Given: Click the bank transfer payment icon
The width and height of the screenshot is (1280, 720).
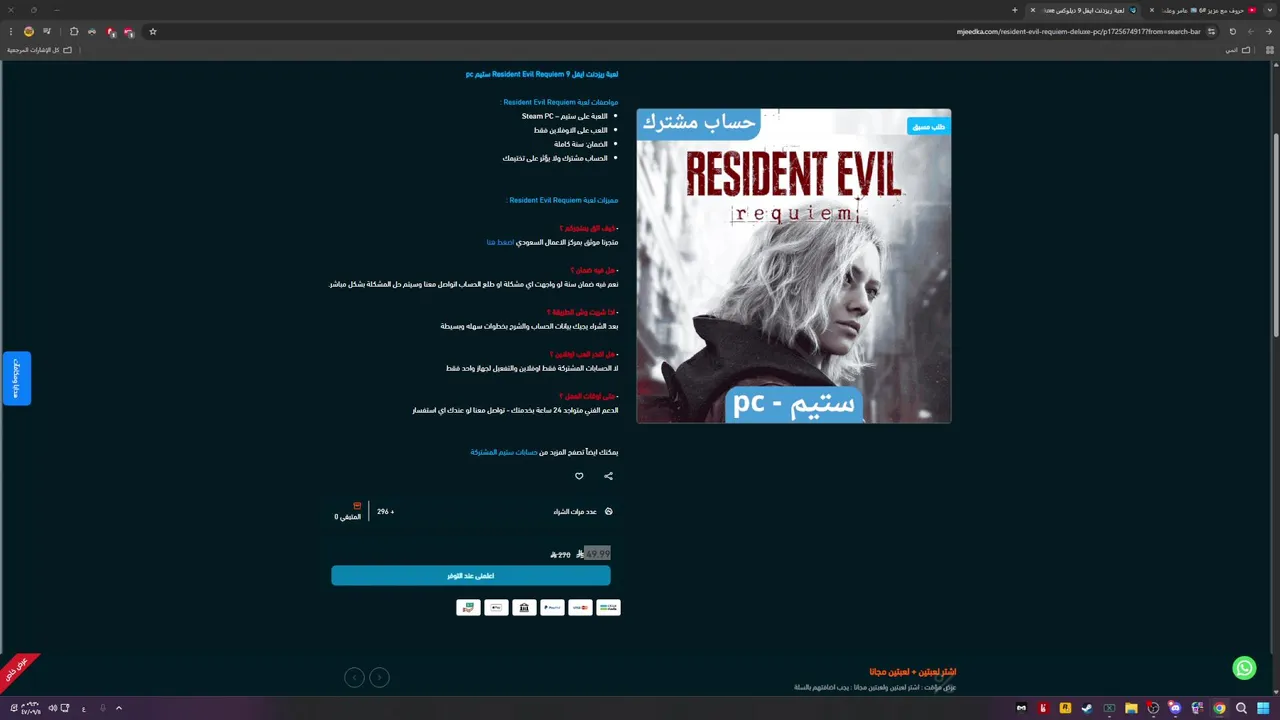Looking at the screenshot, I should pos(524,607).
